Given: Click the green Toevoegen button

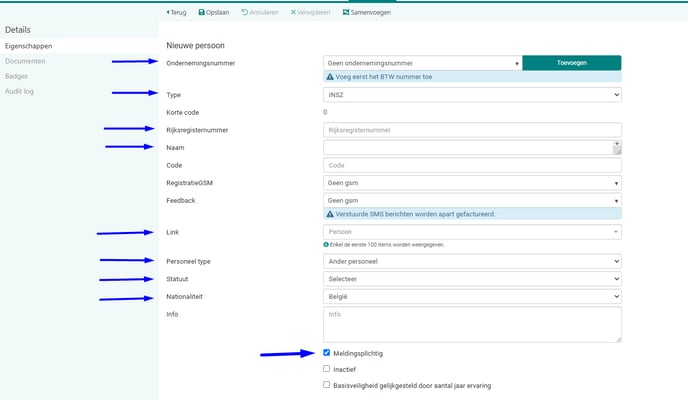Looking at the screenshot, I should coord(572,62).
